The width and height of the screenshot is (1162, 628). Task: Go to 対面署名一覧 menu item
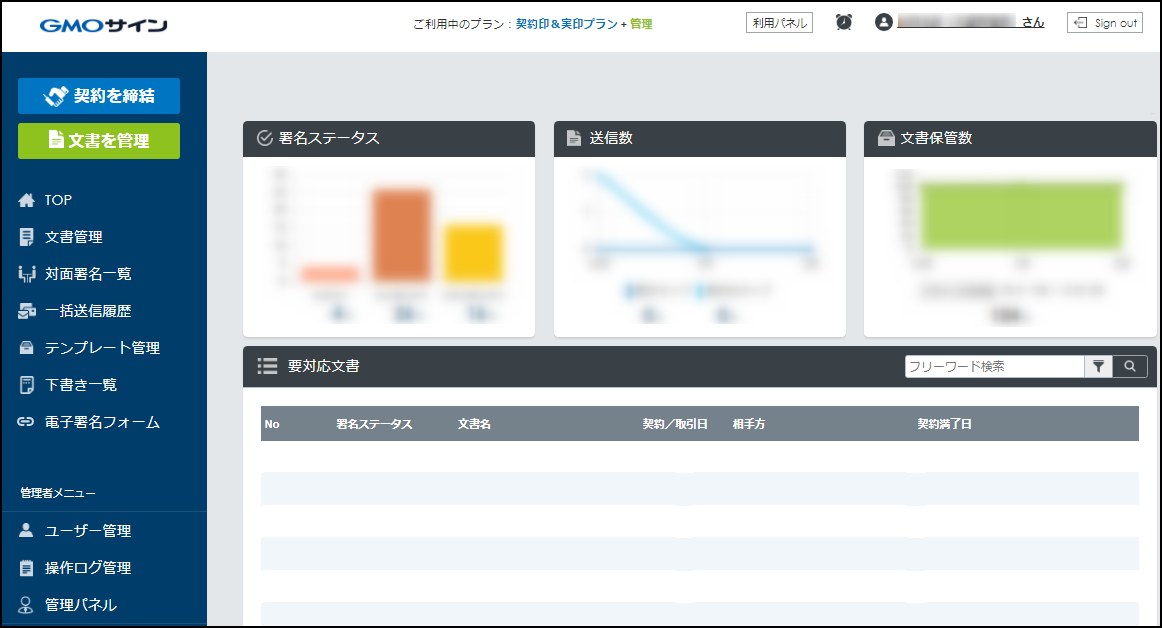[x=87, y=274]
